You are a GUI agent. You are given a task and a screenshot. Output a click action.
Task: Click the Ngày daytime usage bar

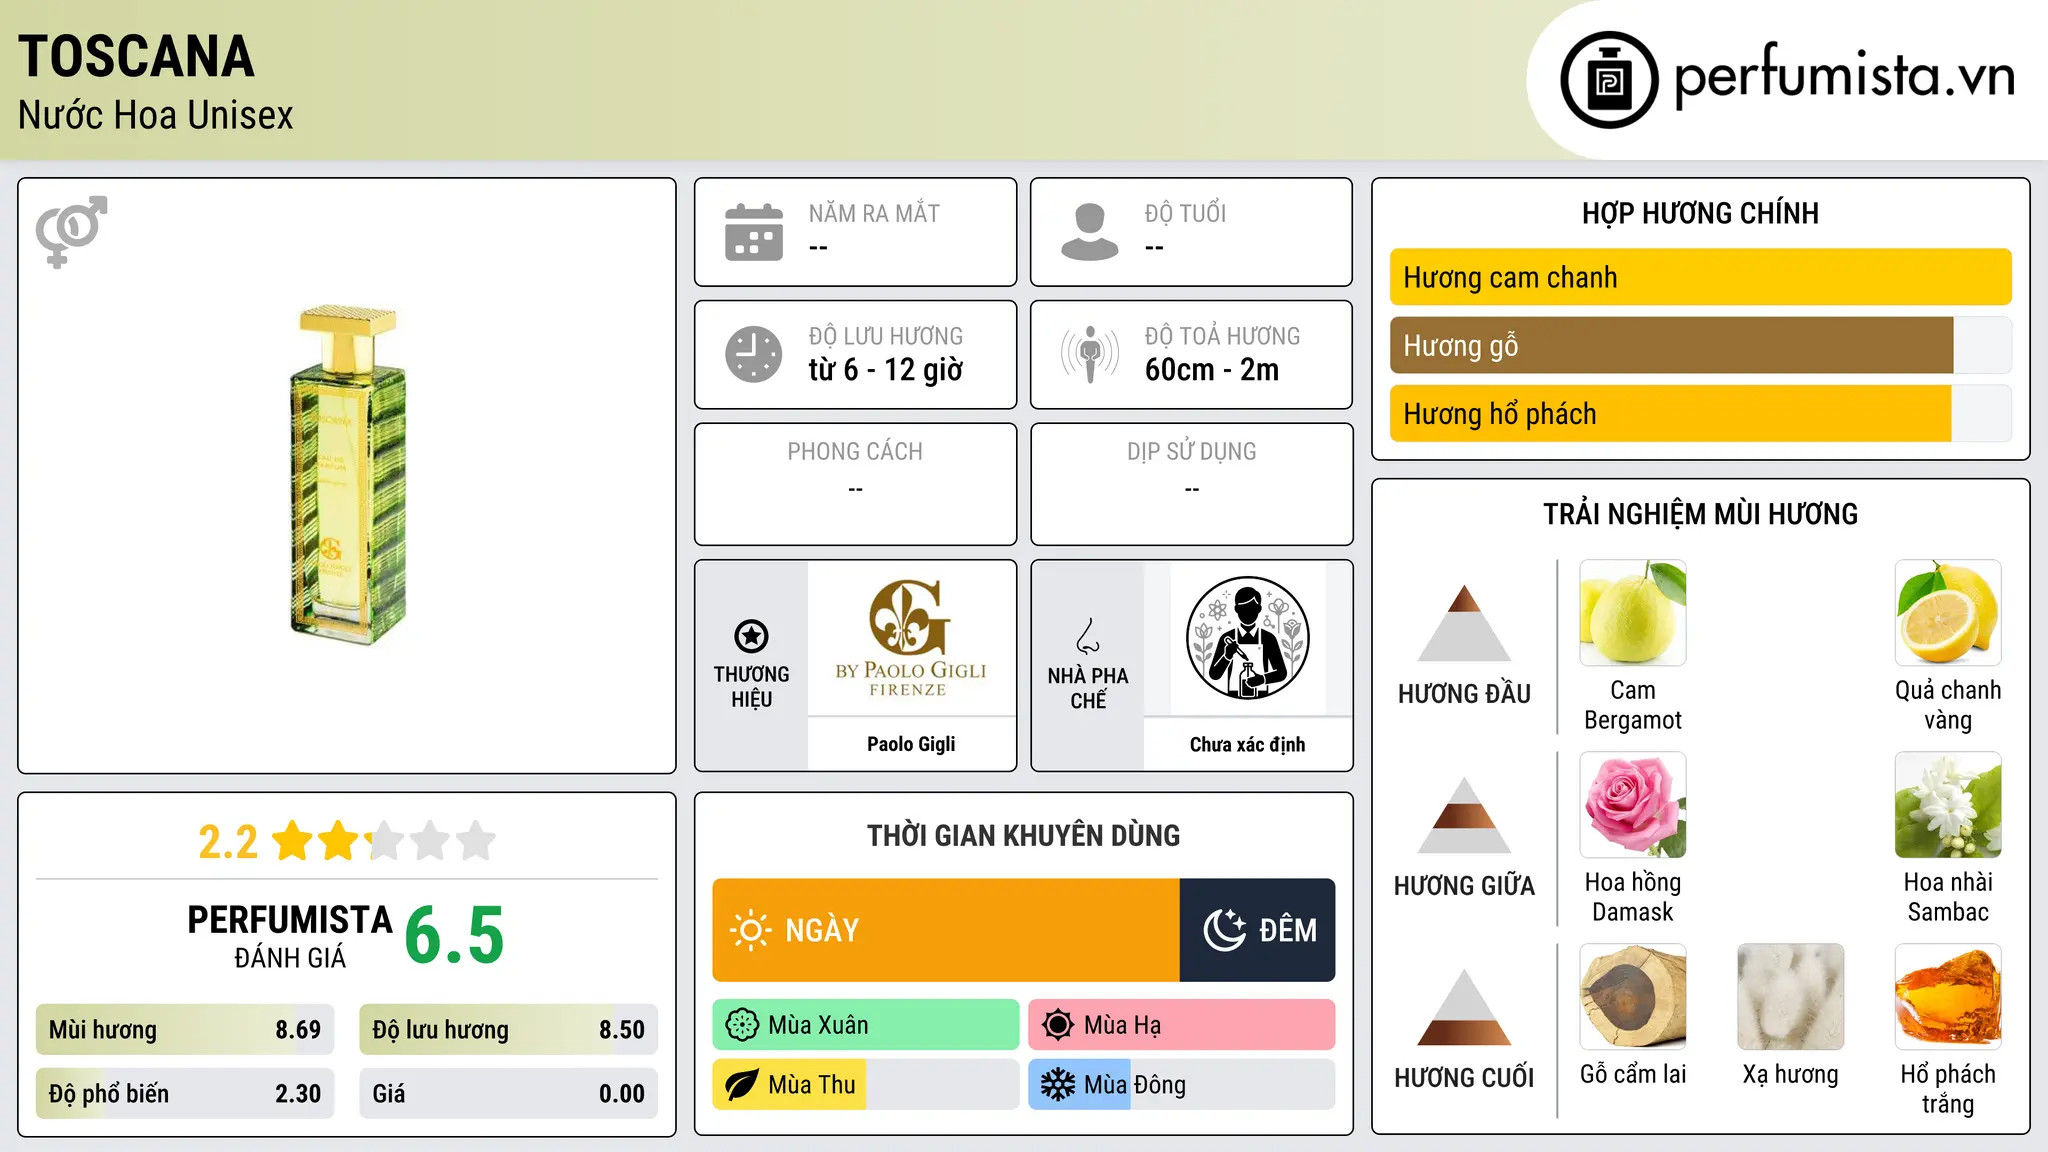pyautogui.click(x=946, y=930)
